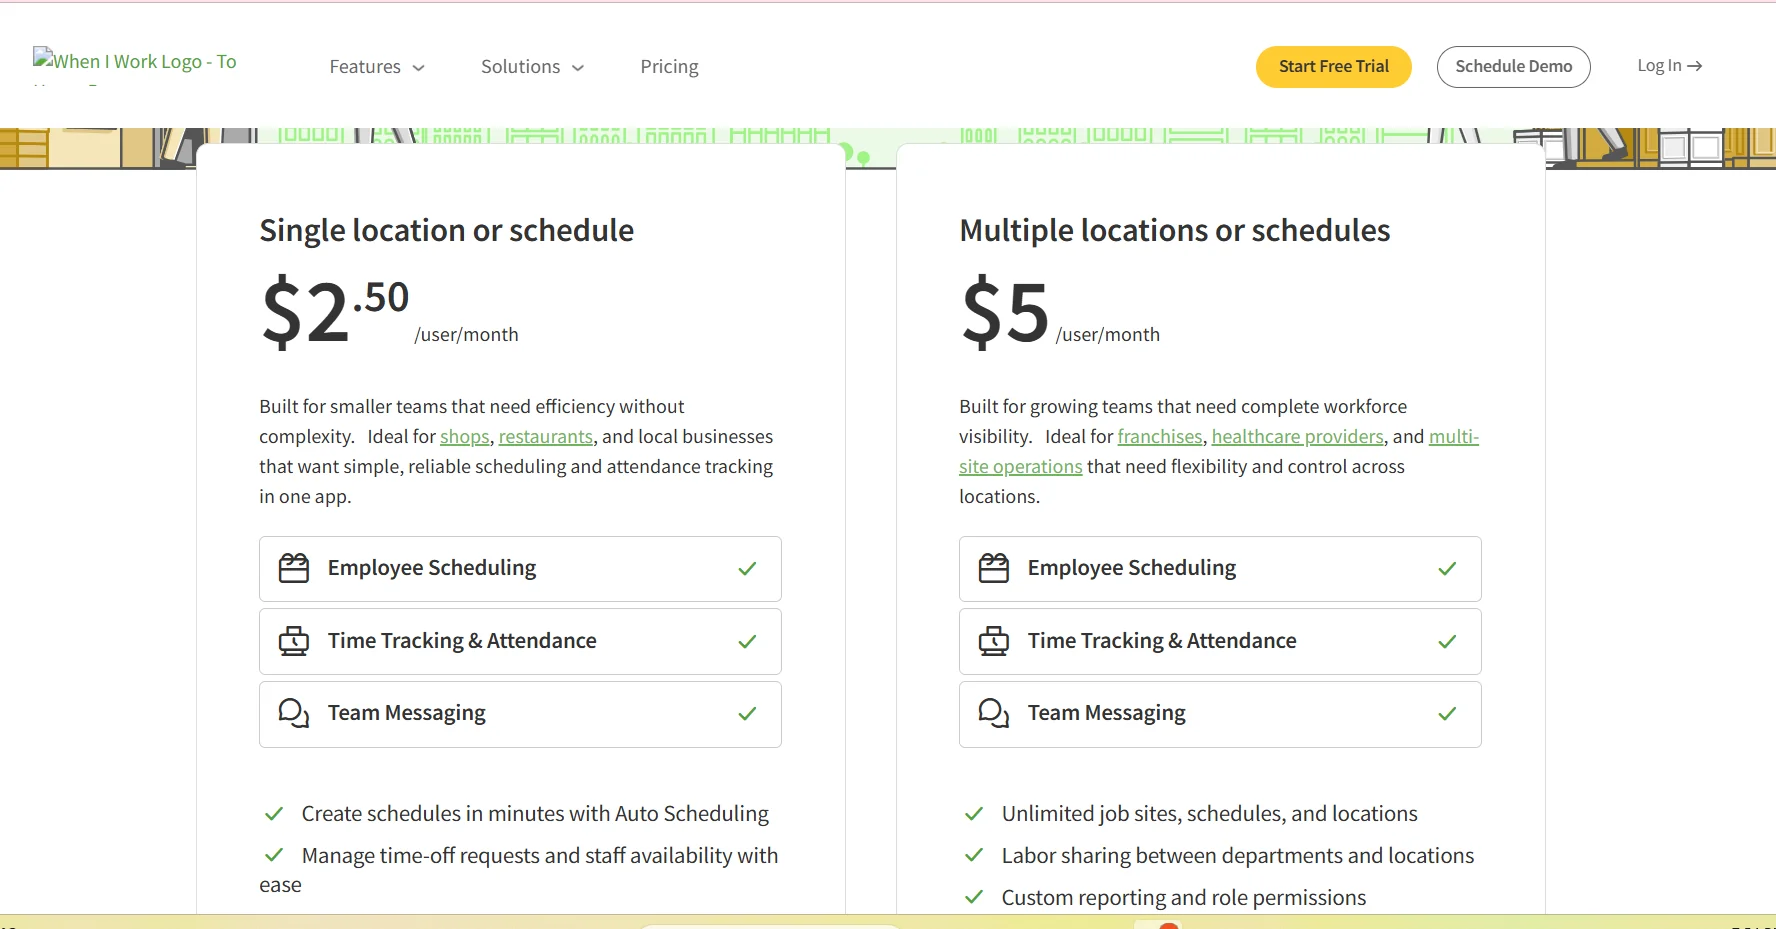1776x929 pixels.
Task: Follow the franchises link
Action: point(1160,437)
